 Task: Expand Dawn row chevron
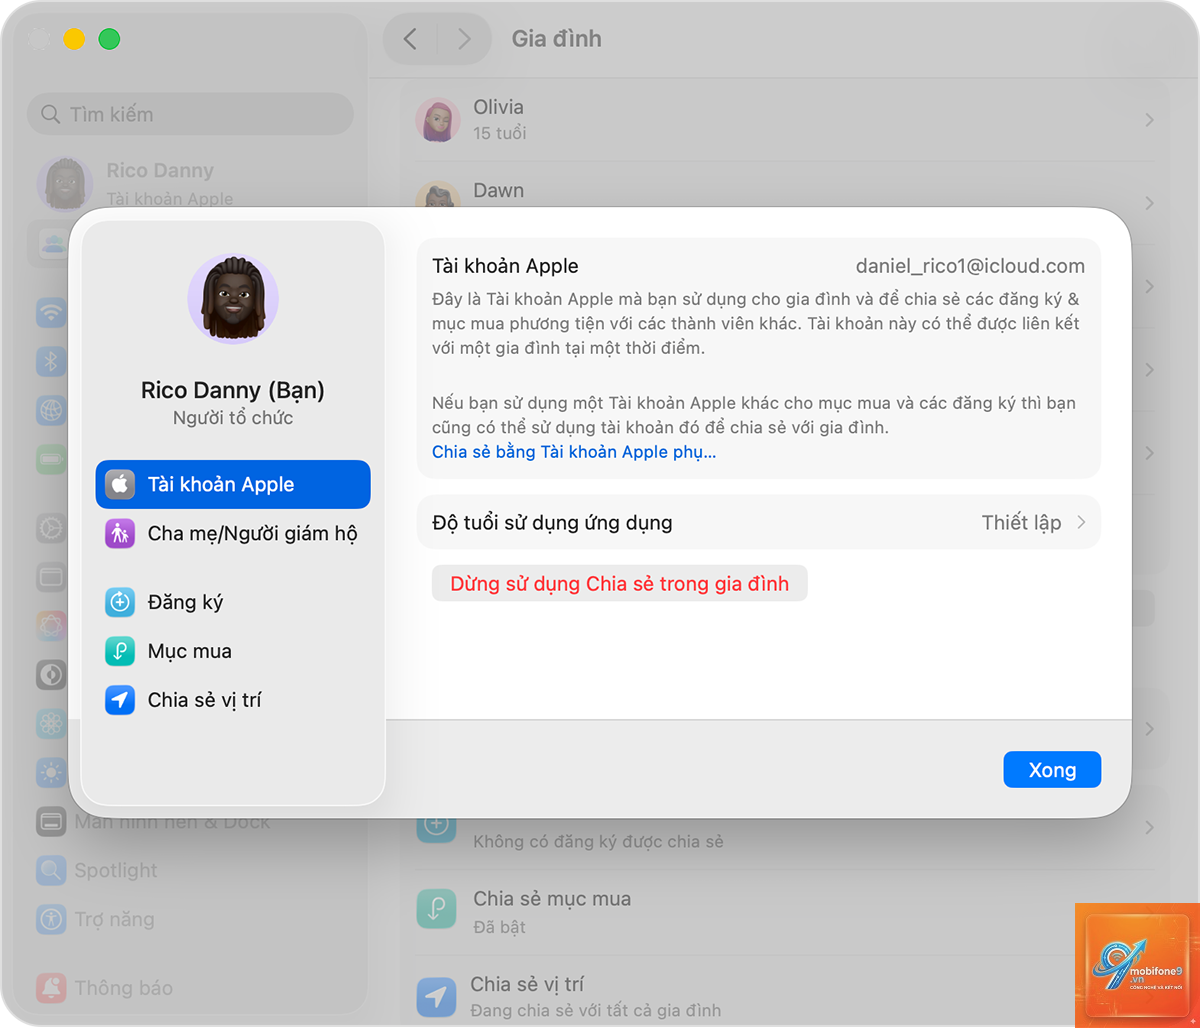pyautogui.click(x=1150, y=203)
